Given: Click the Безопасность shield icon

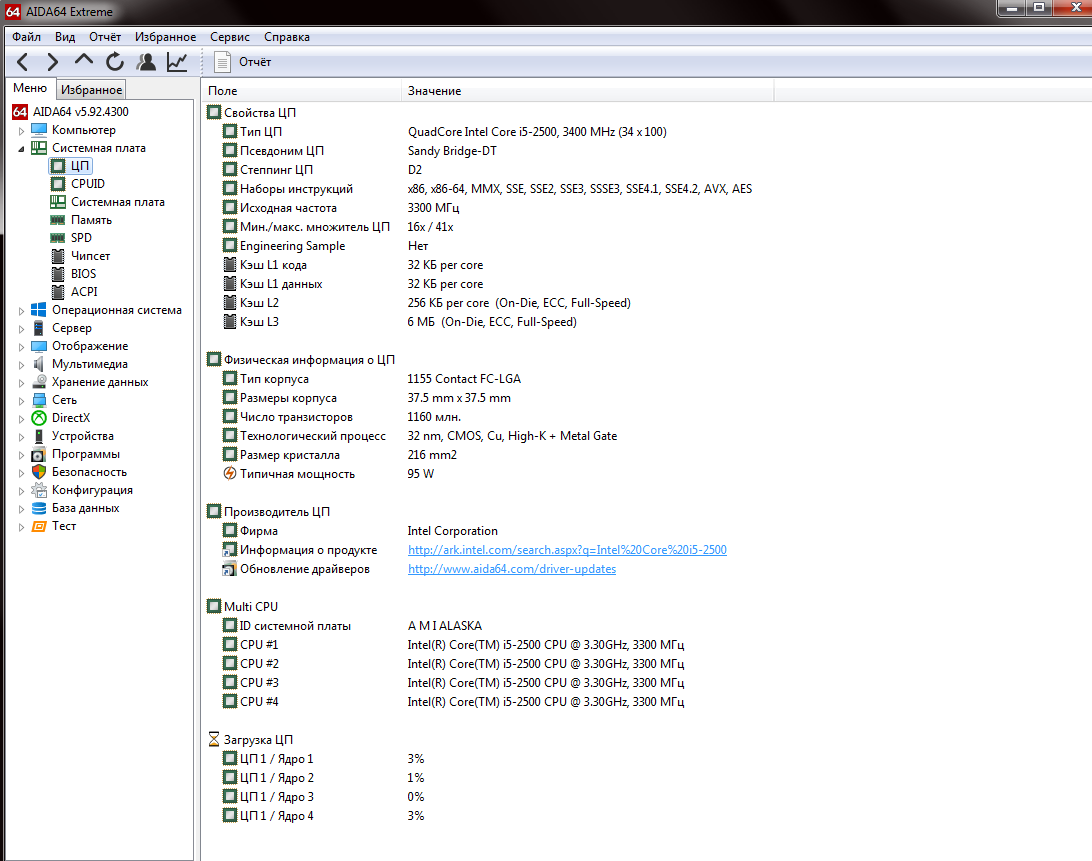Looking at the screenshot, I should (x=39, y=472).
